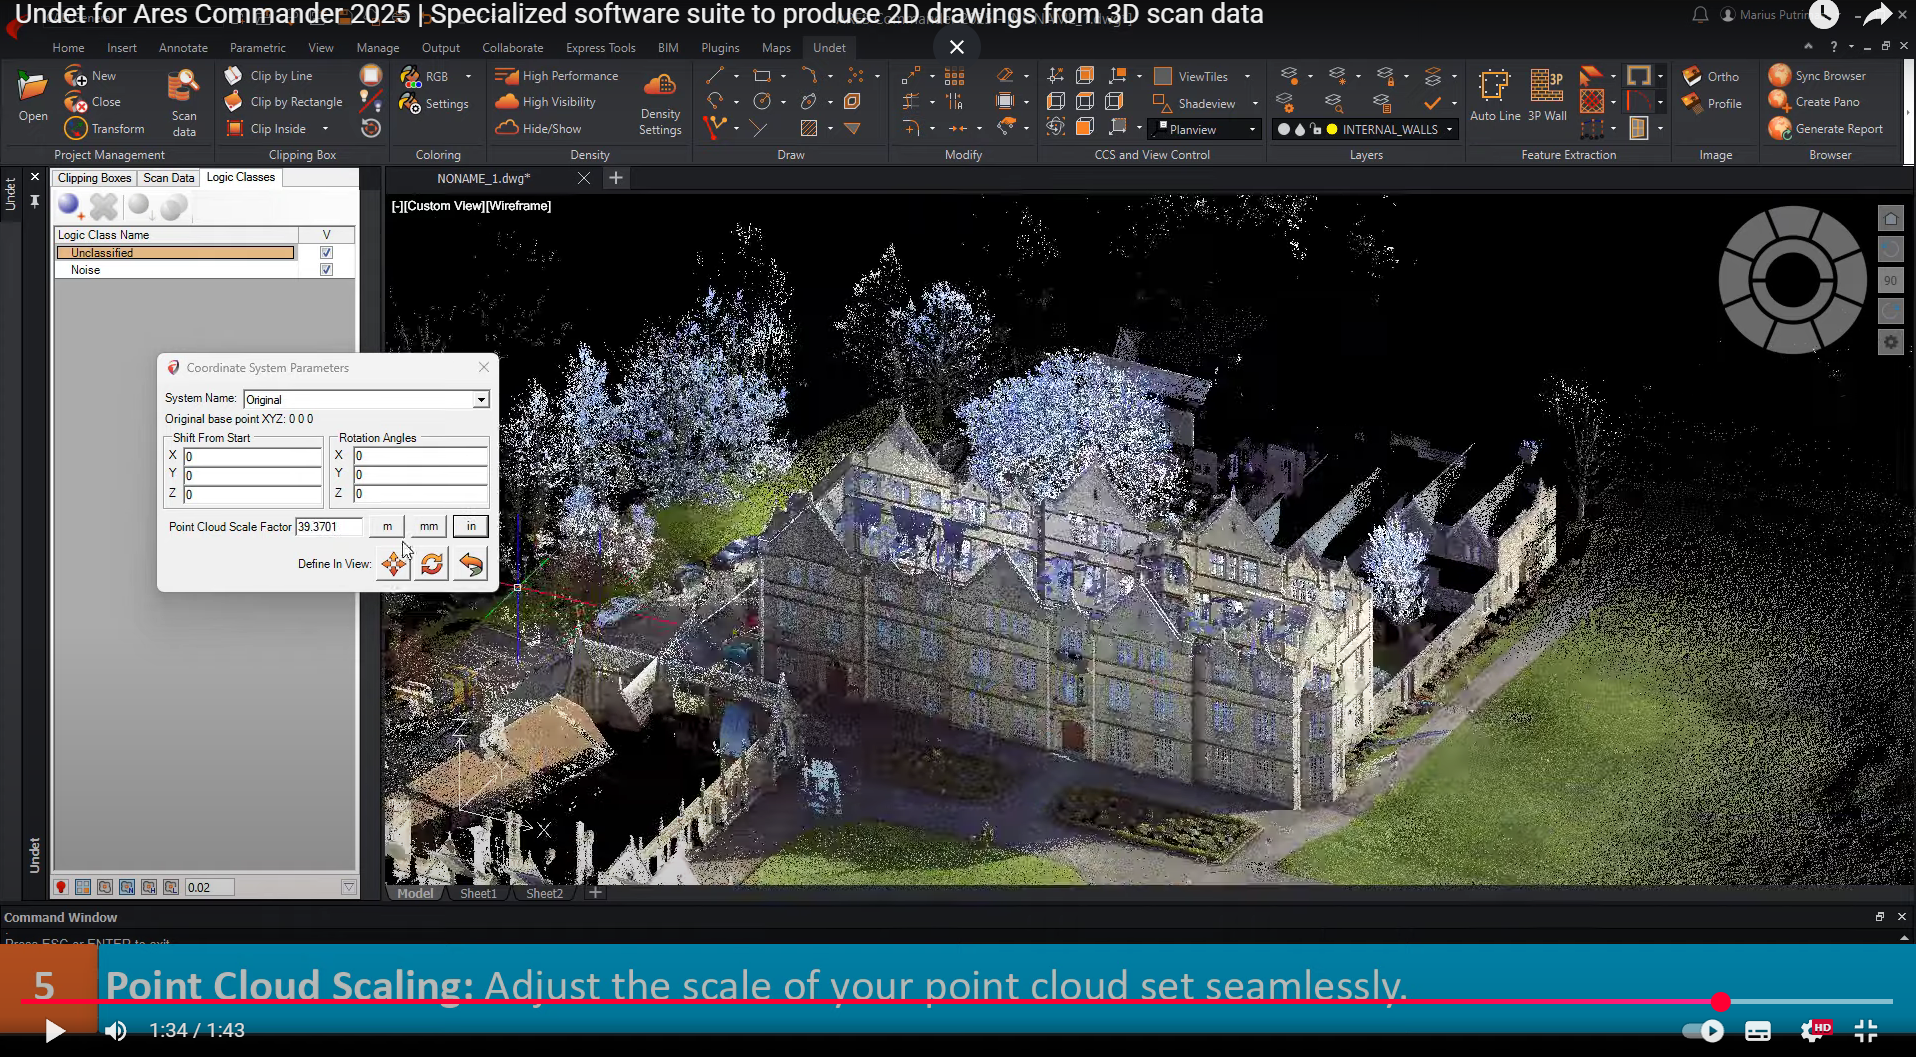The image size is (1916, 1057).
Task: Click the Hide/Show density icon
Action: click(x=507, y=129)
